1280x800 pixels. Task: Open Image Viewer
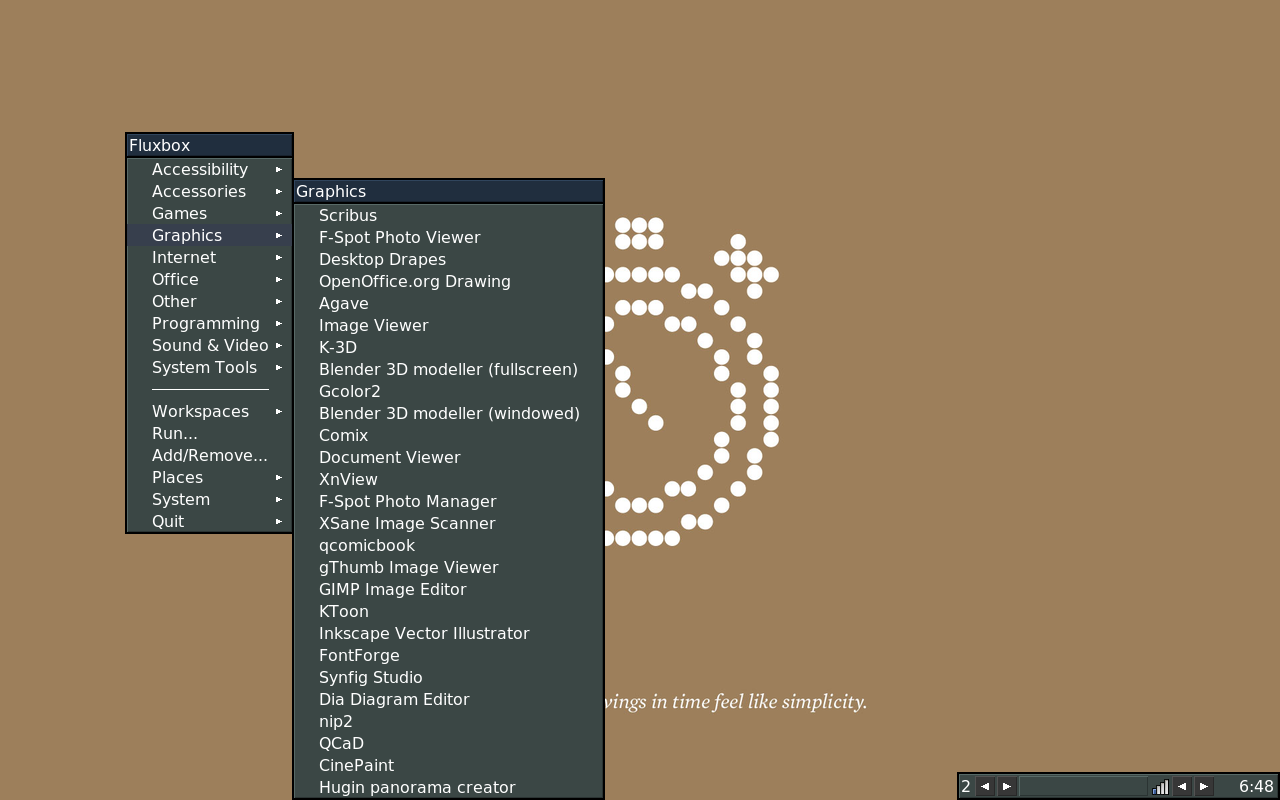tap(448, 325)
